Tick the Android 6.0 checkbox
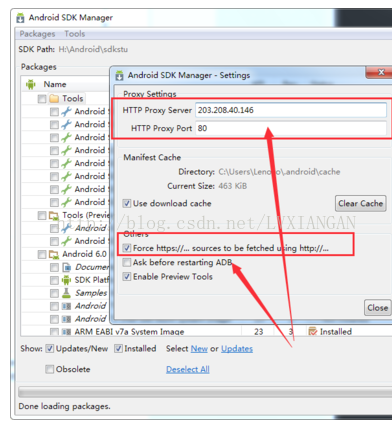Image resolution: width=392 pixels, height=424 pixels. tap(42, 255)
